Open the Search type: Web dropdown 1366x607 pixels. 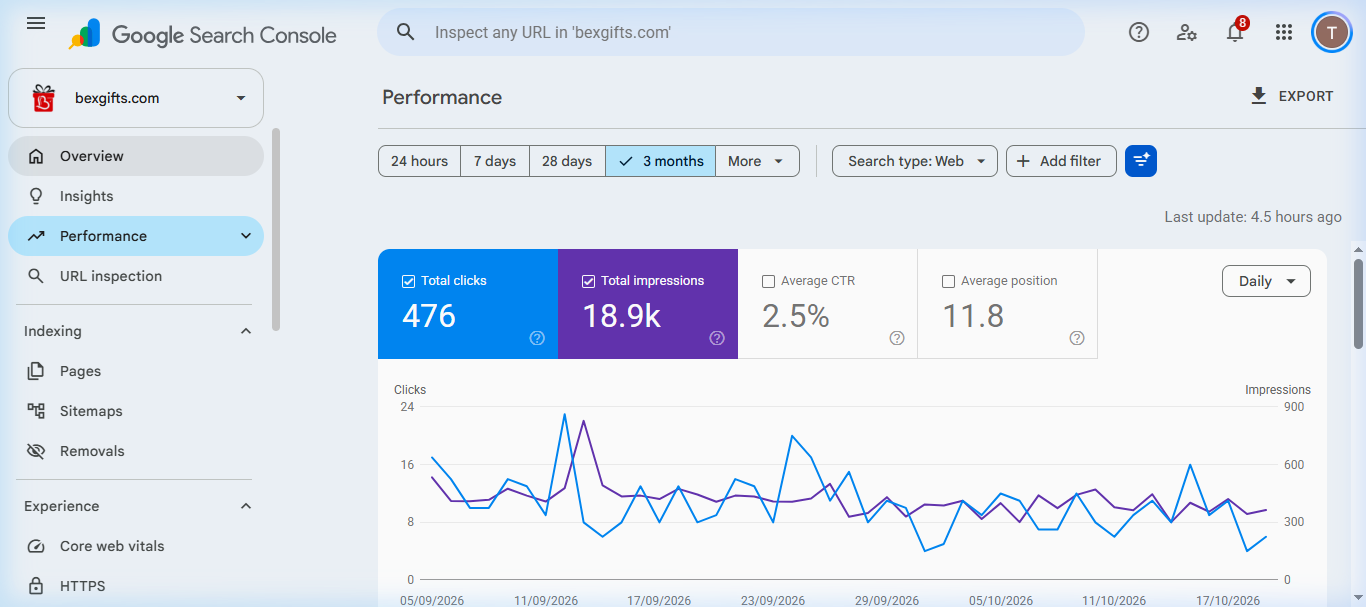click(x=915, y=161)
